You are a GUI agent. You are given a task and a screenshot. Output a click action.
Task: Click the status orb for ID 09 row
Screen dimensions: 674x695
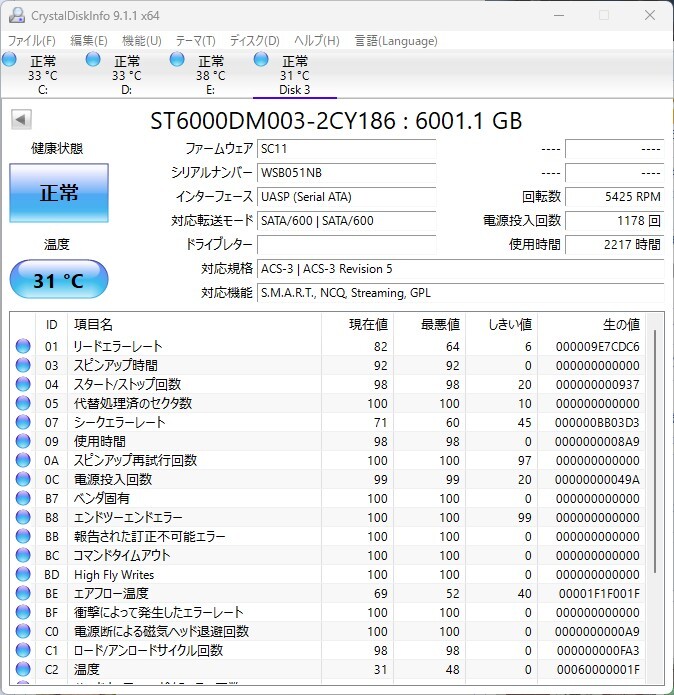click(x=23, y=441)
